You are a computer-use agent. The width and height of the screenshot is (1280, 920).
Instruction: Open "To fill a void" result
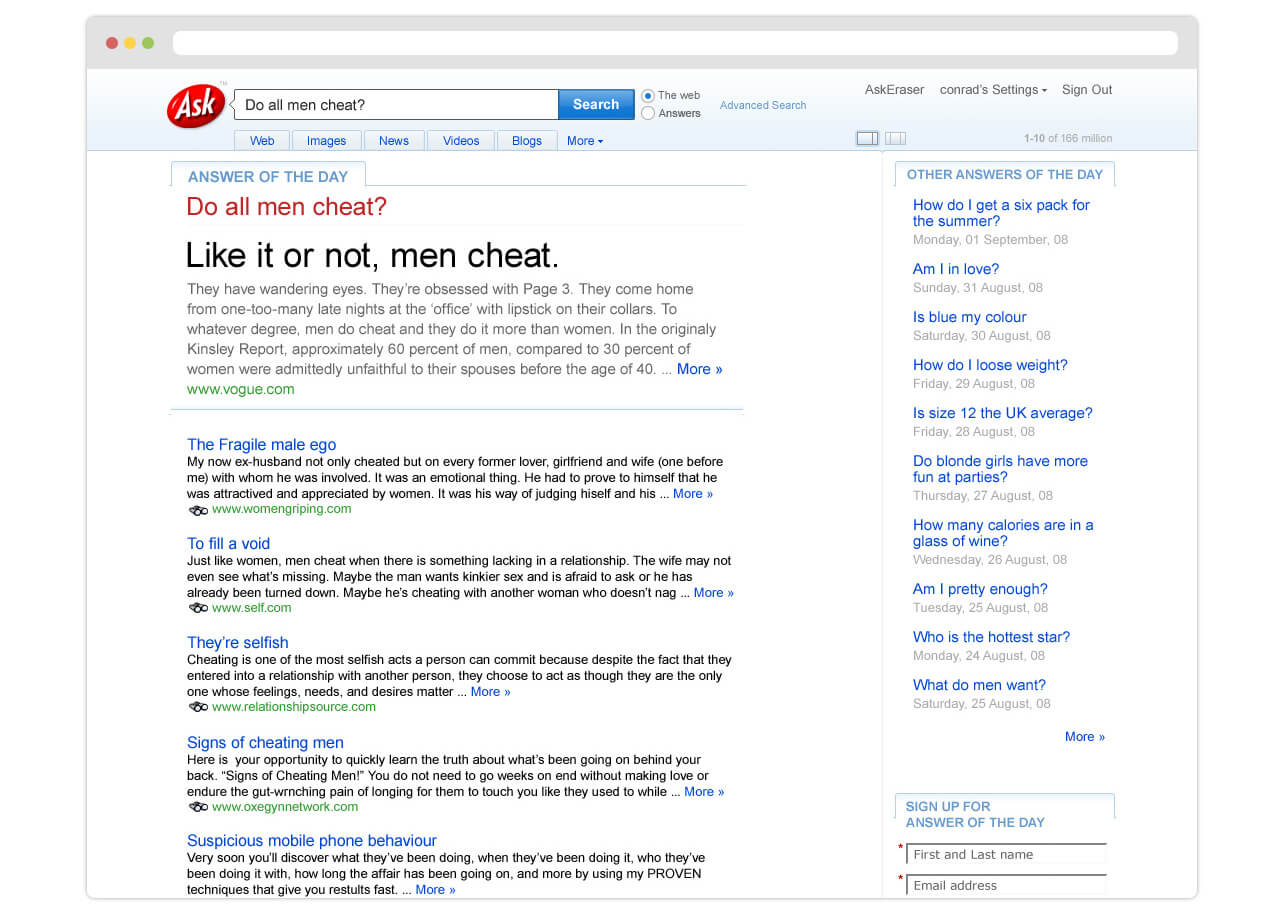(229, 544)
